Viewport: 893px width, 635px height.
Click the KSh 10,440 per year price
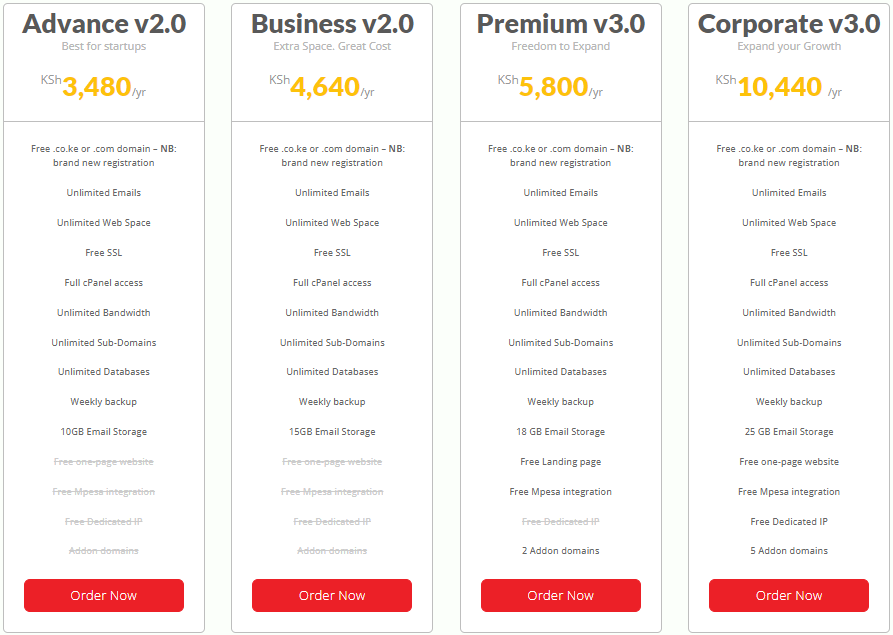pyautogui.click(x=779, y=87)
